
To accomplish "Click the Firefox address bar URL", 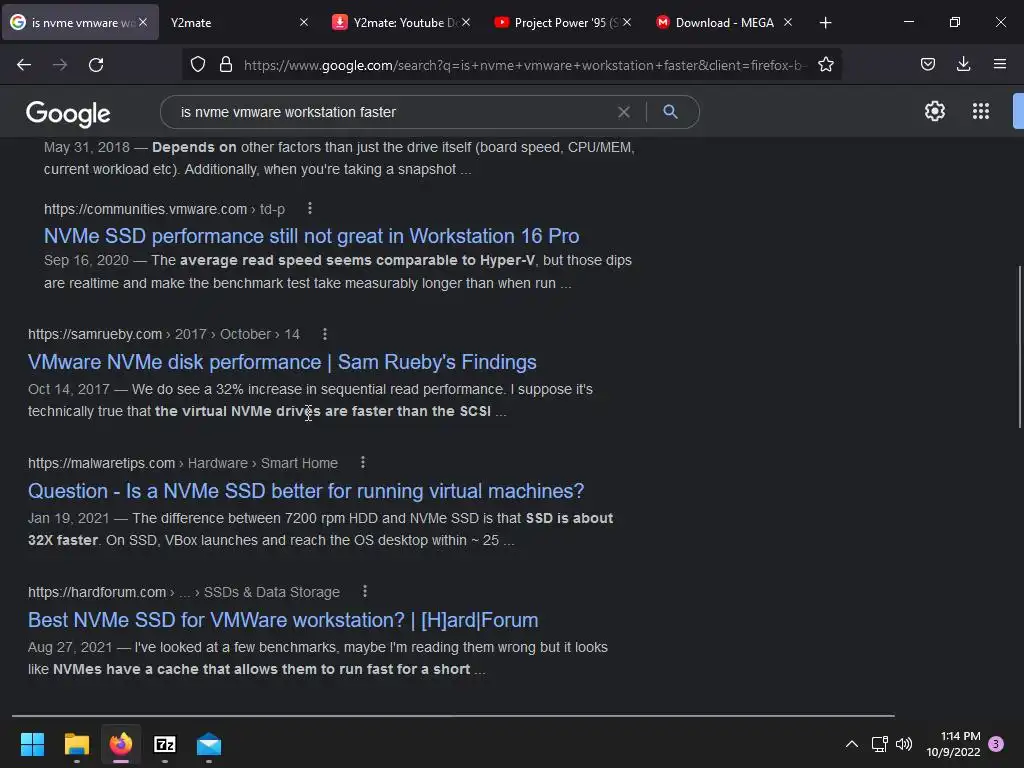I will (x=525, y=65).
